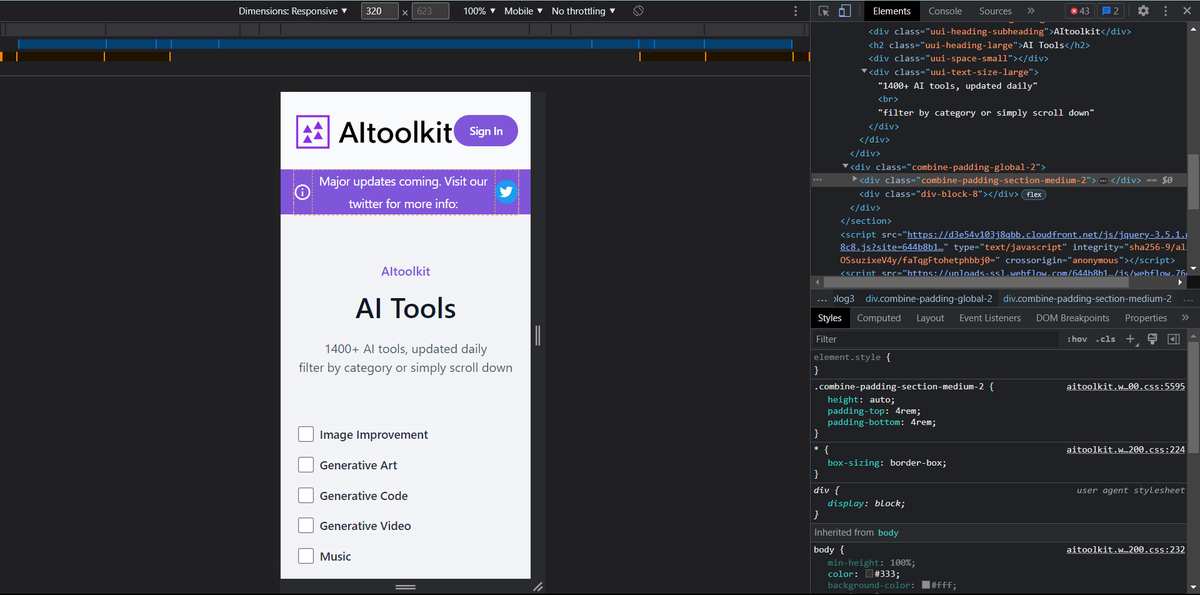Click the ellipsis before combine-padding-section-medium-2 row
Image resolution: width=1200 pixels, height=595 pixels.
pyautogui.click(x=818, y=180)
